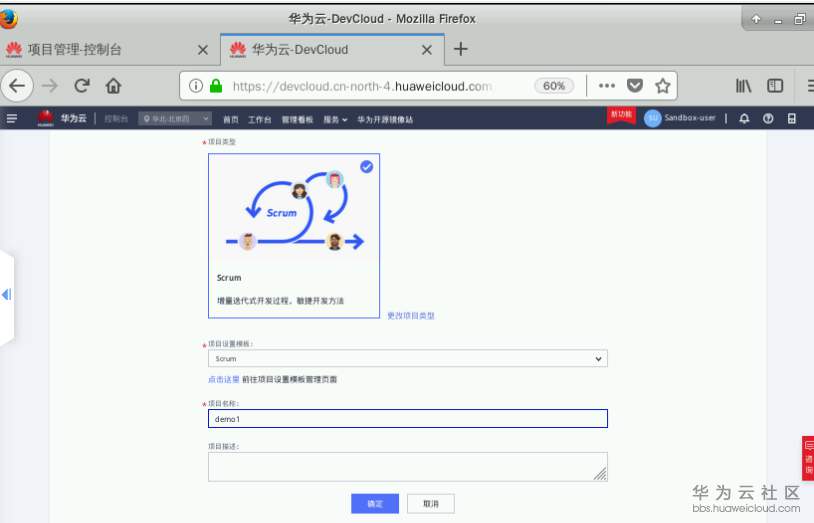Image resolution: width=814 pixels, height=523 pixels.
Task: Open the region selector dropdown
Action: [175, 119]
